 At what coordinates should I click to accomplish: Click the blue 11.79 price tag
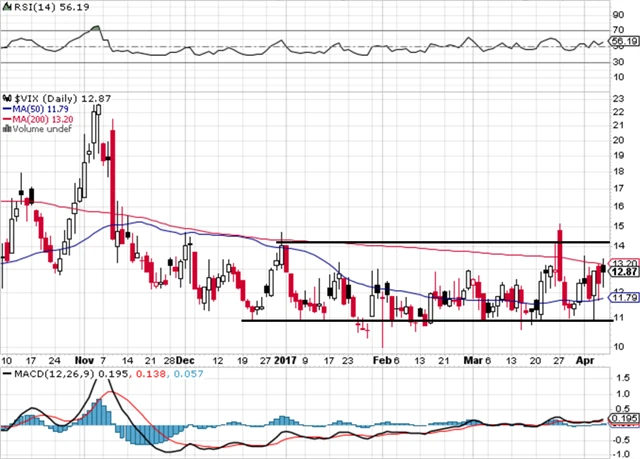tap(623, 297)
